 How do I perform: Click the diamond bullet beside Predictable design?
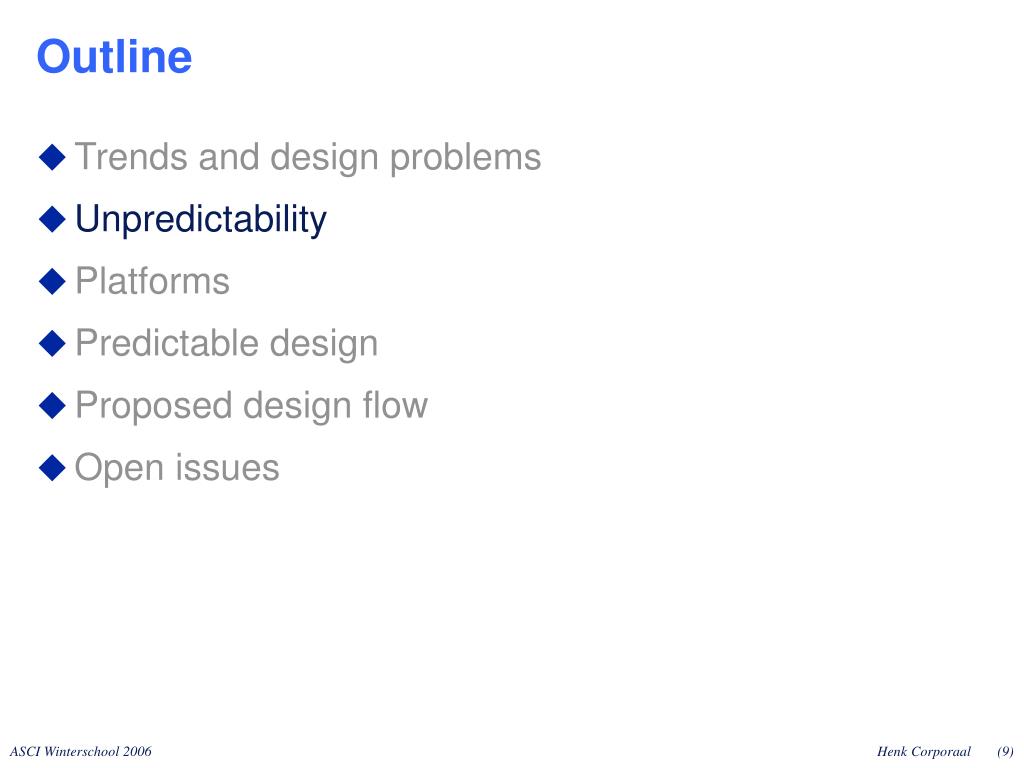[52, 344]
